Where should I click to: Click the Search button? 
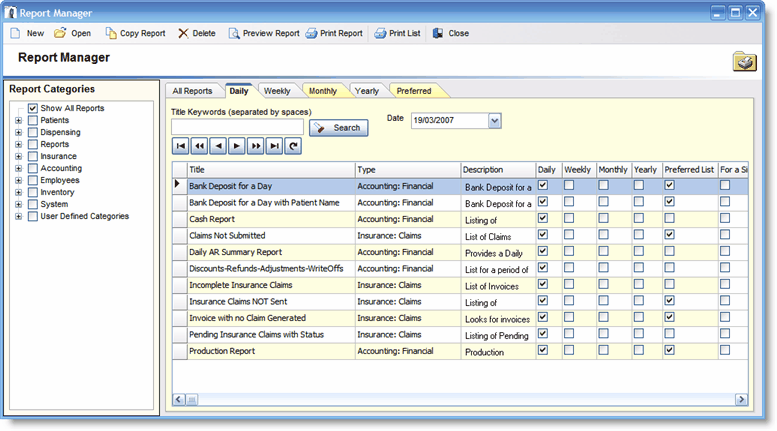pos(339,128)
